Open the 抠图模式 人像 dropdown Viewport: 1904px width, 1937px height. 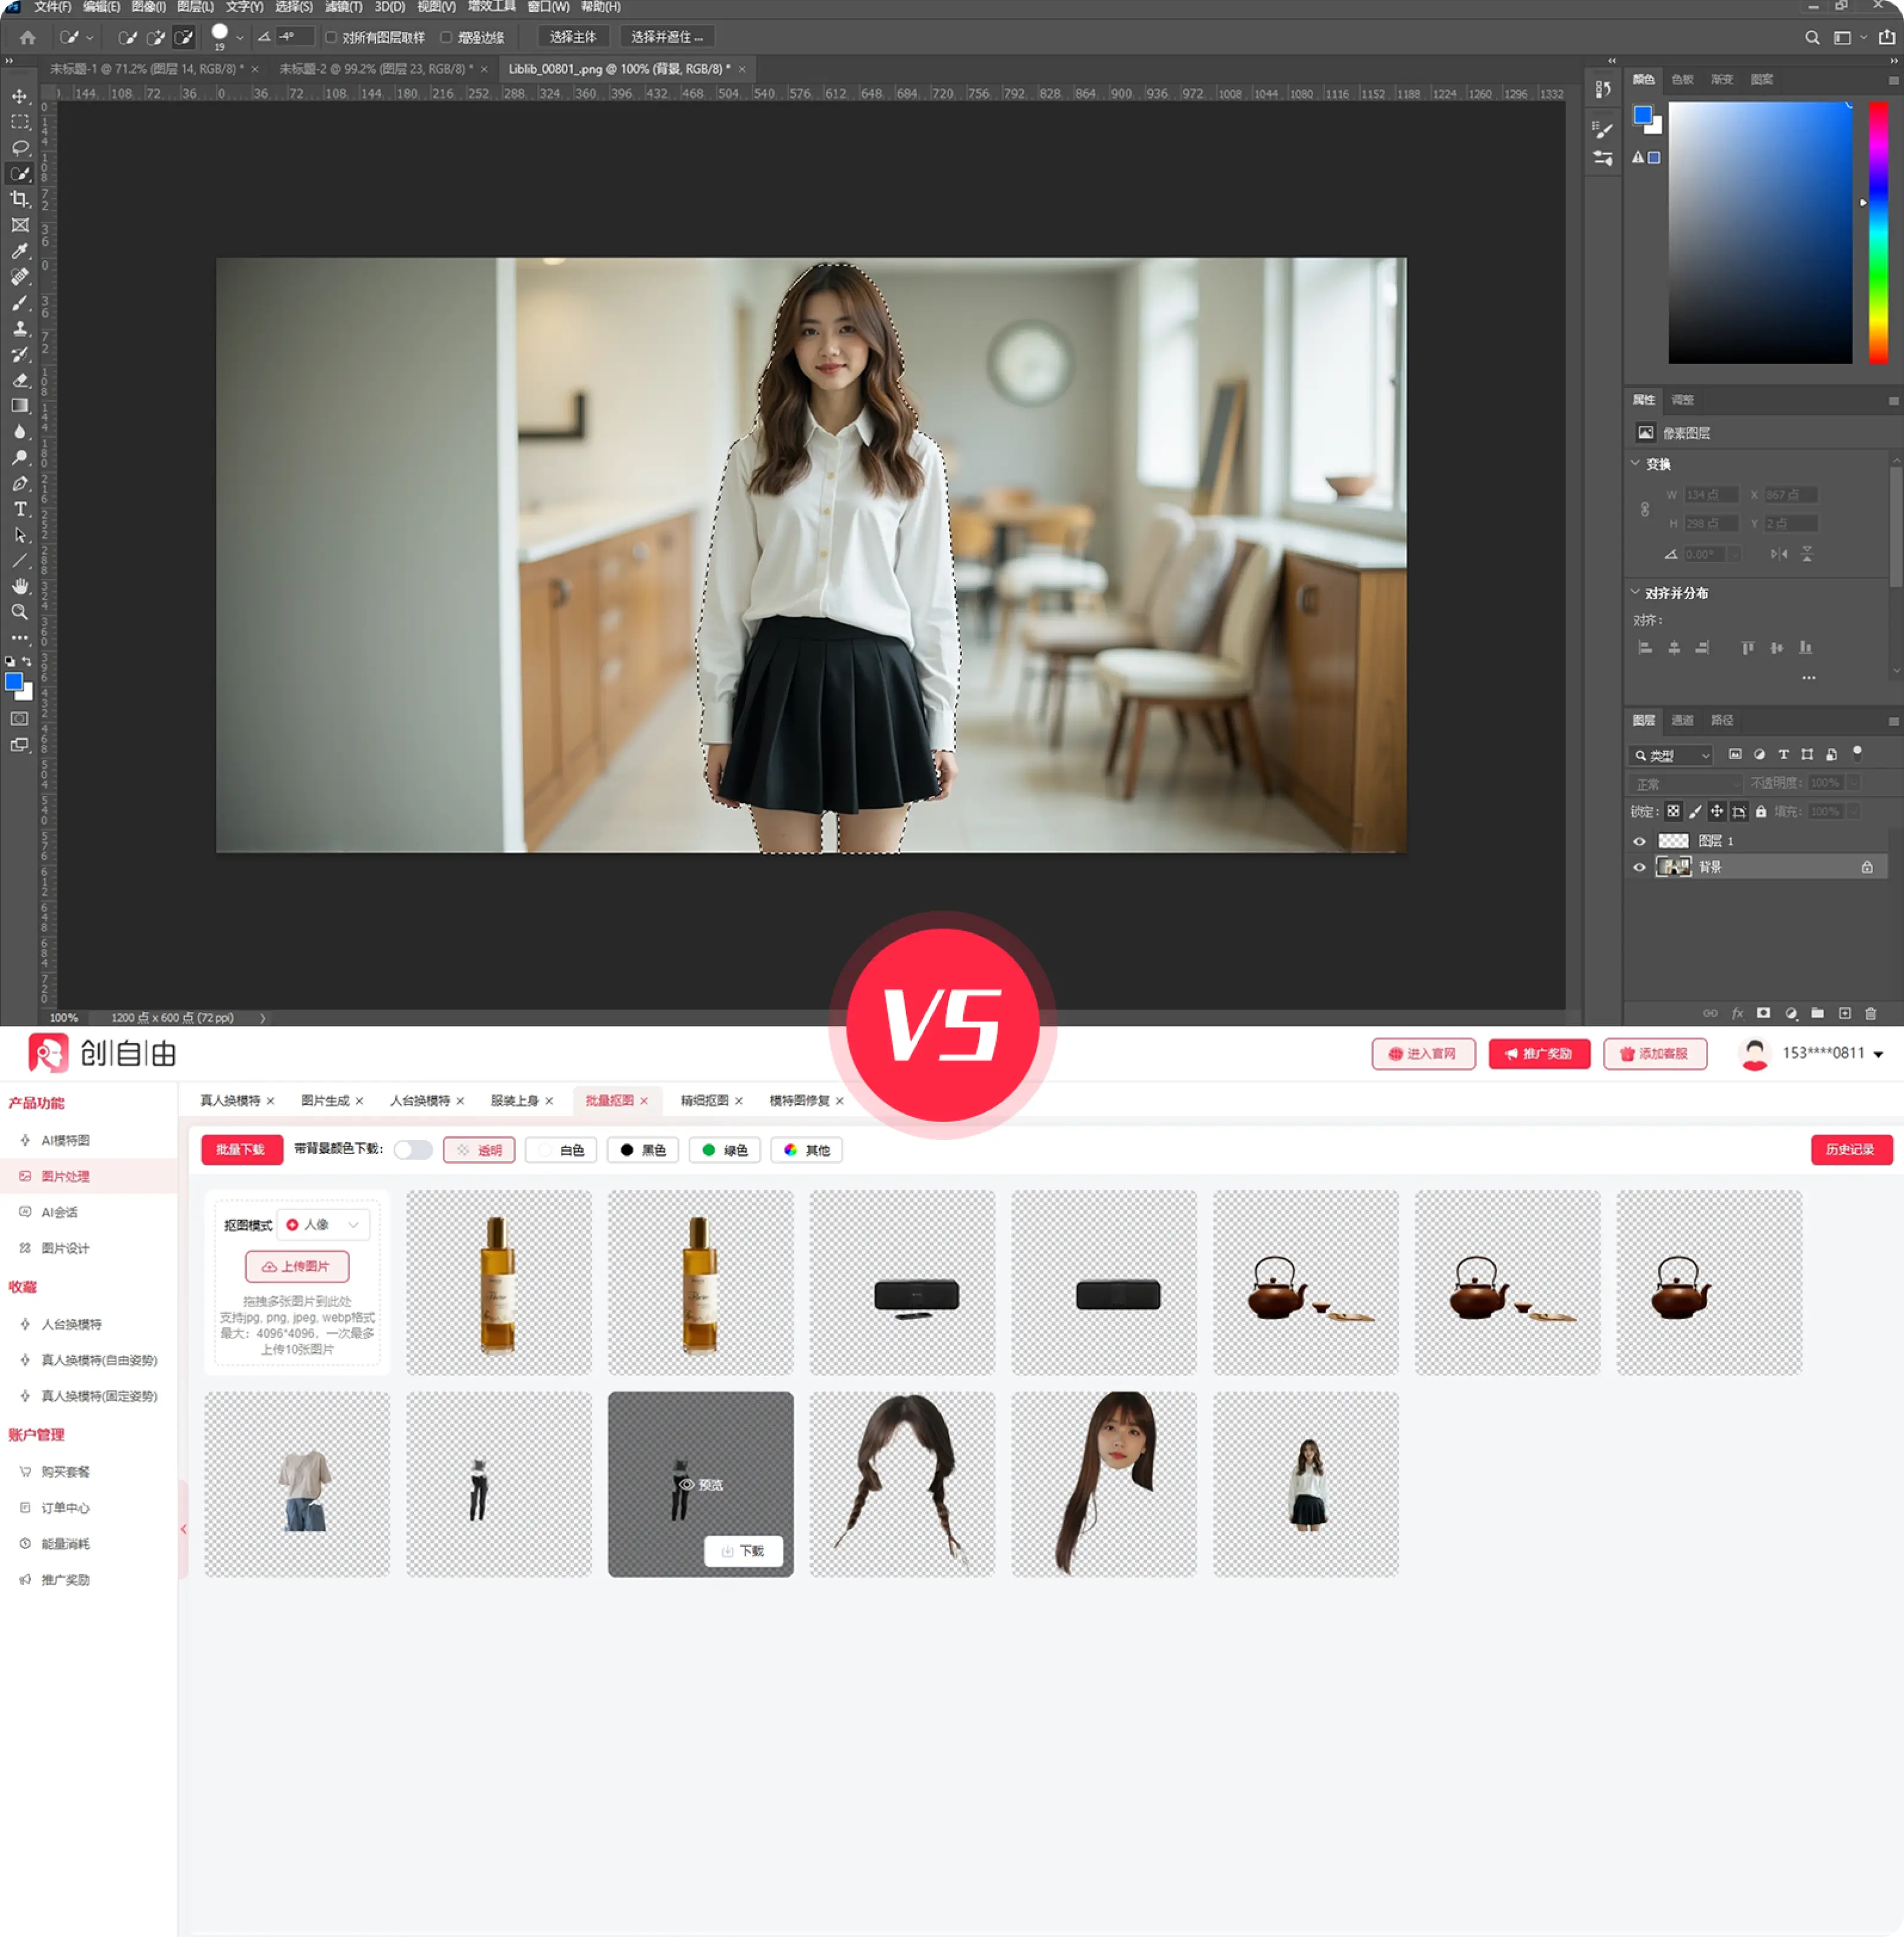coord(324,1225)
